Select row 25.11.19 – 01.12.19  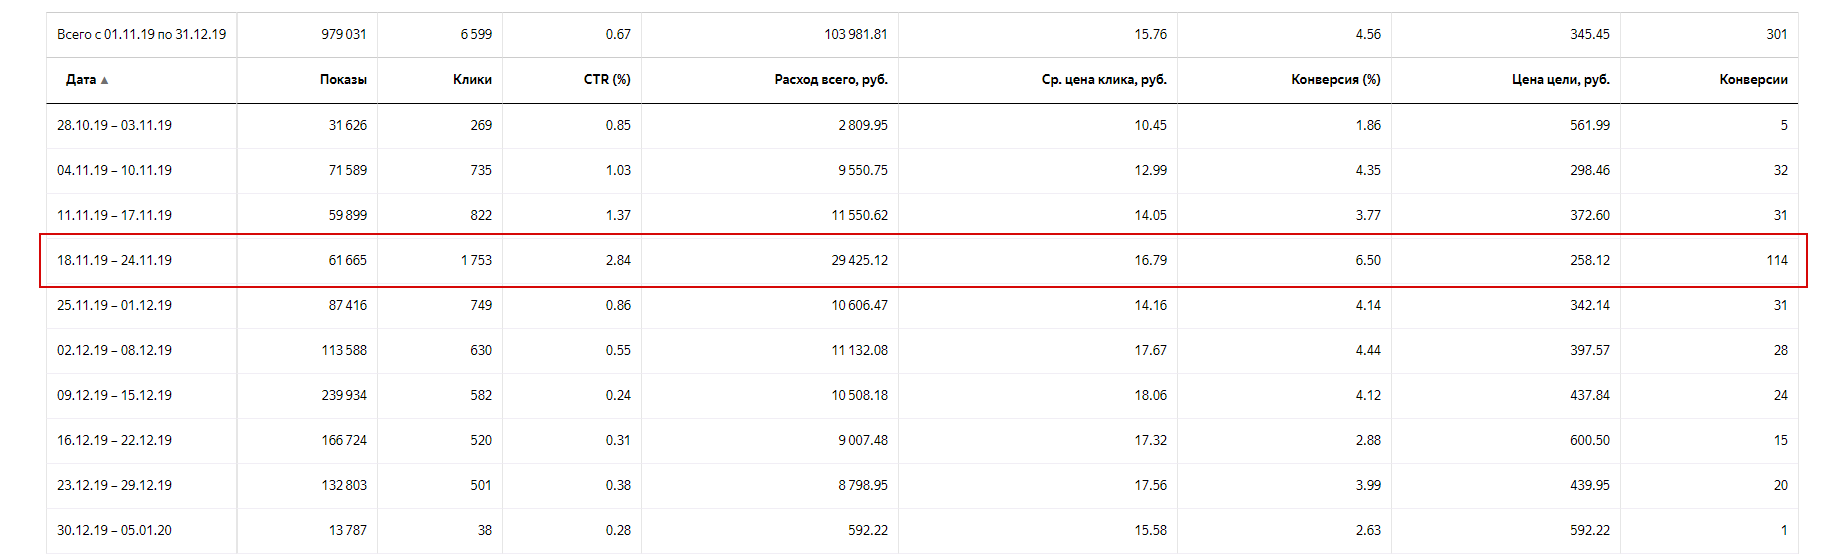coord(922,306)
